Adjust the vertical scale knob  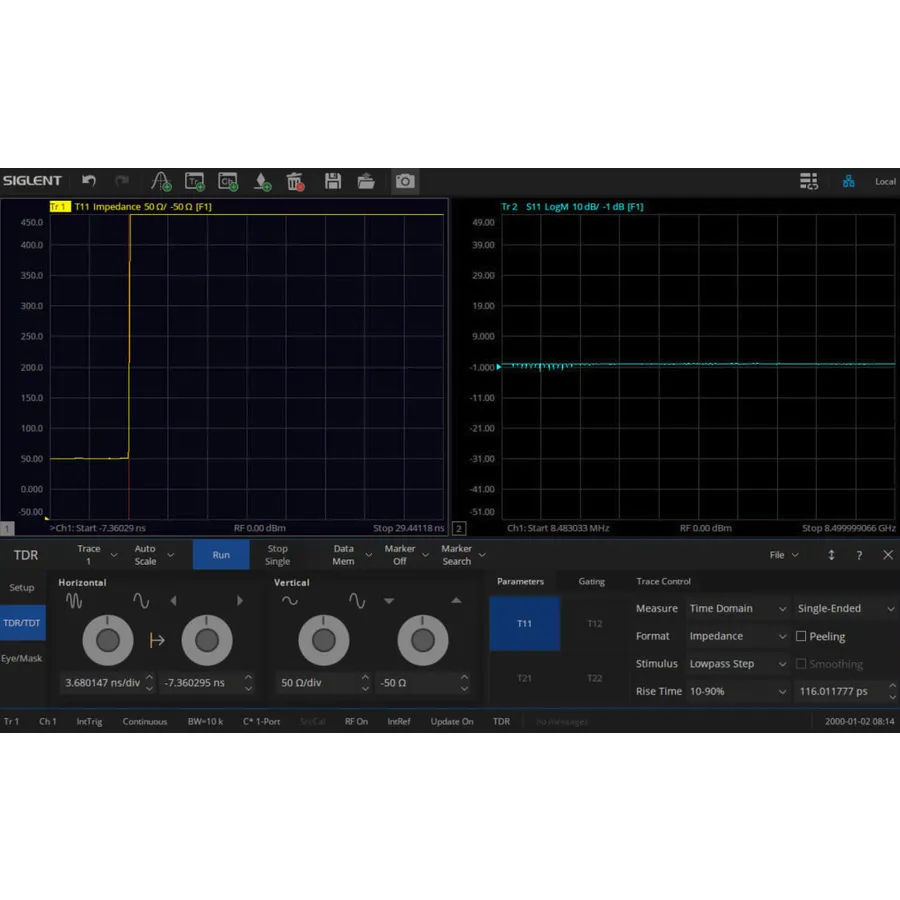(323, 640)
